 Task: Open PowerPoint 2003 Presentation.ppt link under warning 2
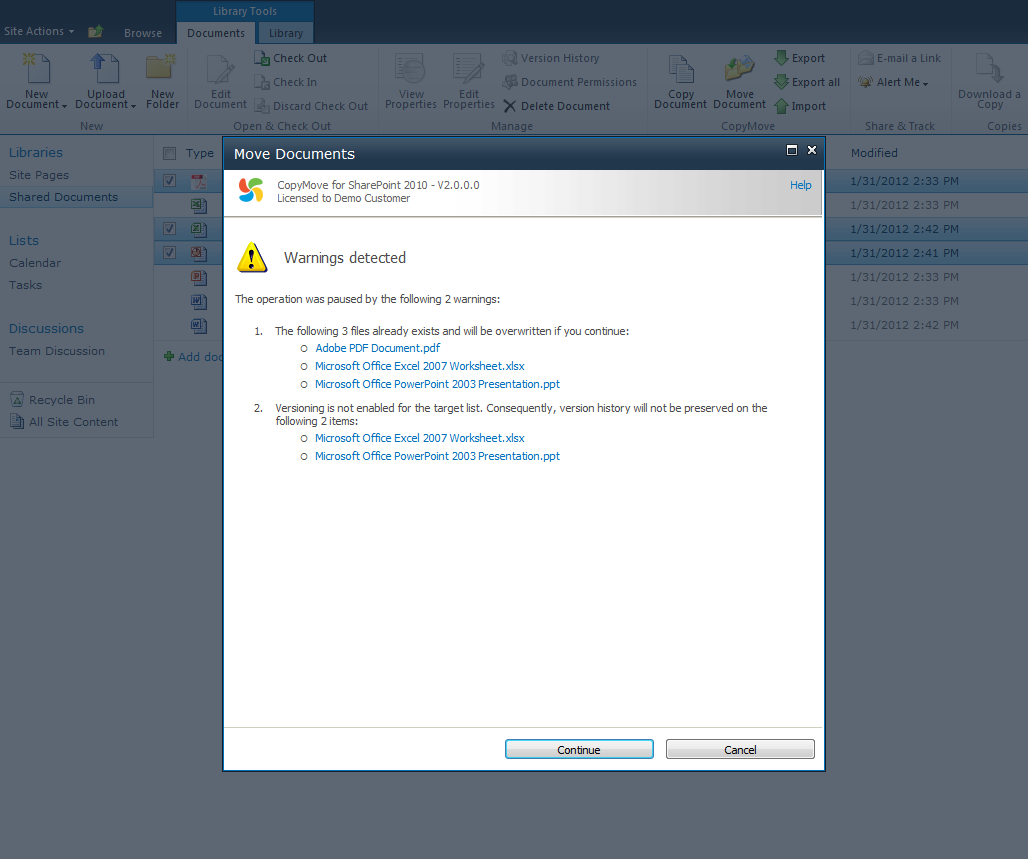pos(437,456)
